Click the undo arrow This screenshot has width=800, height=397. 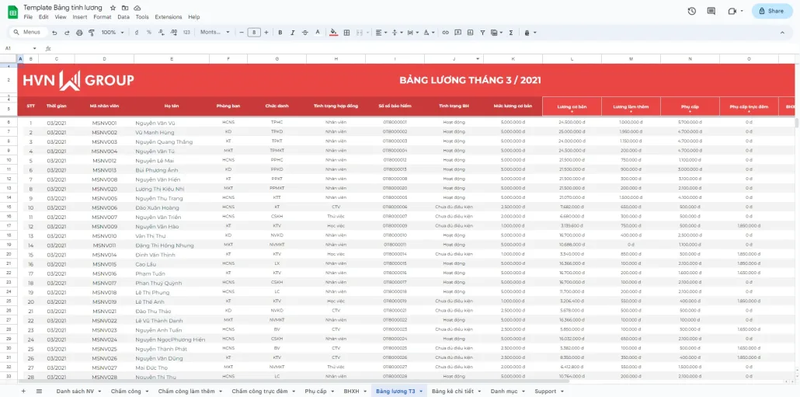pyautogui.click(x=55, y=33)
